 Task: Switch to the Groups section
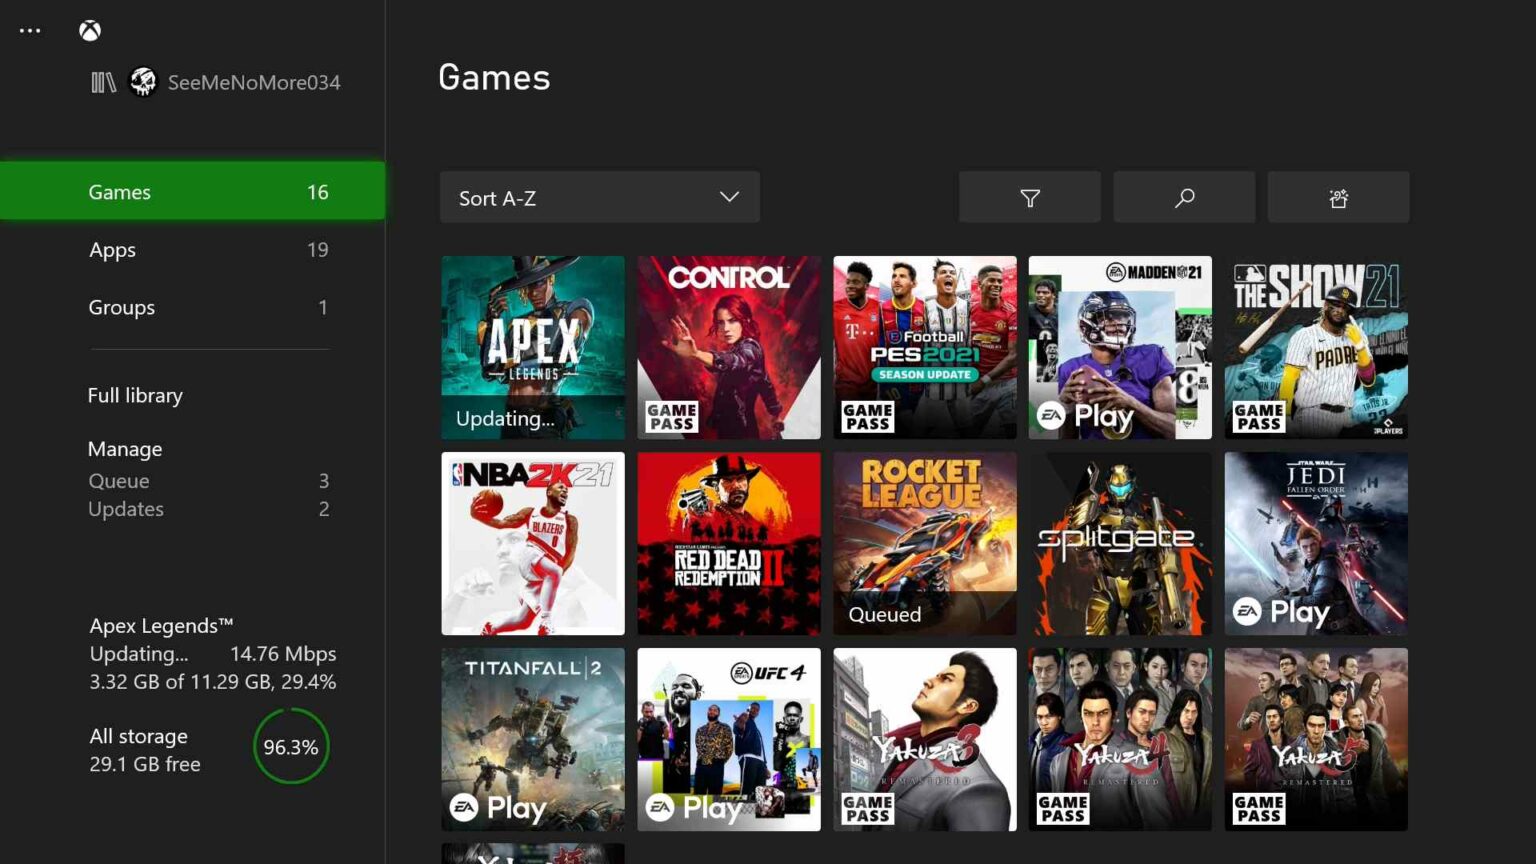tap(121, 307)
